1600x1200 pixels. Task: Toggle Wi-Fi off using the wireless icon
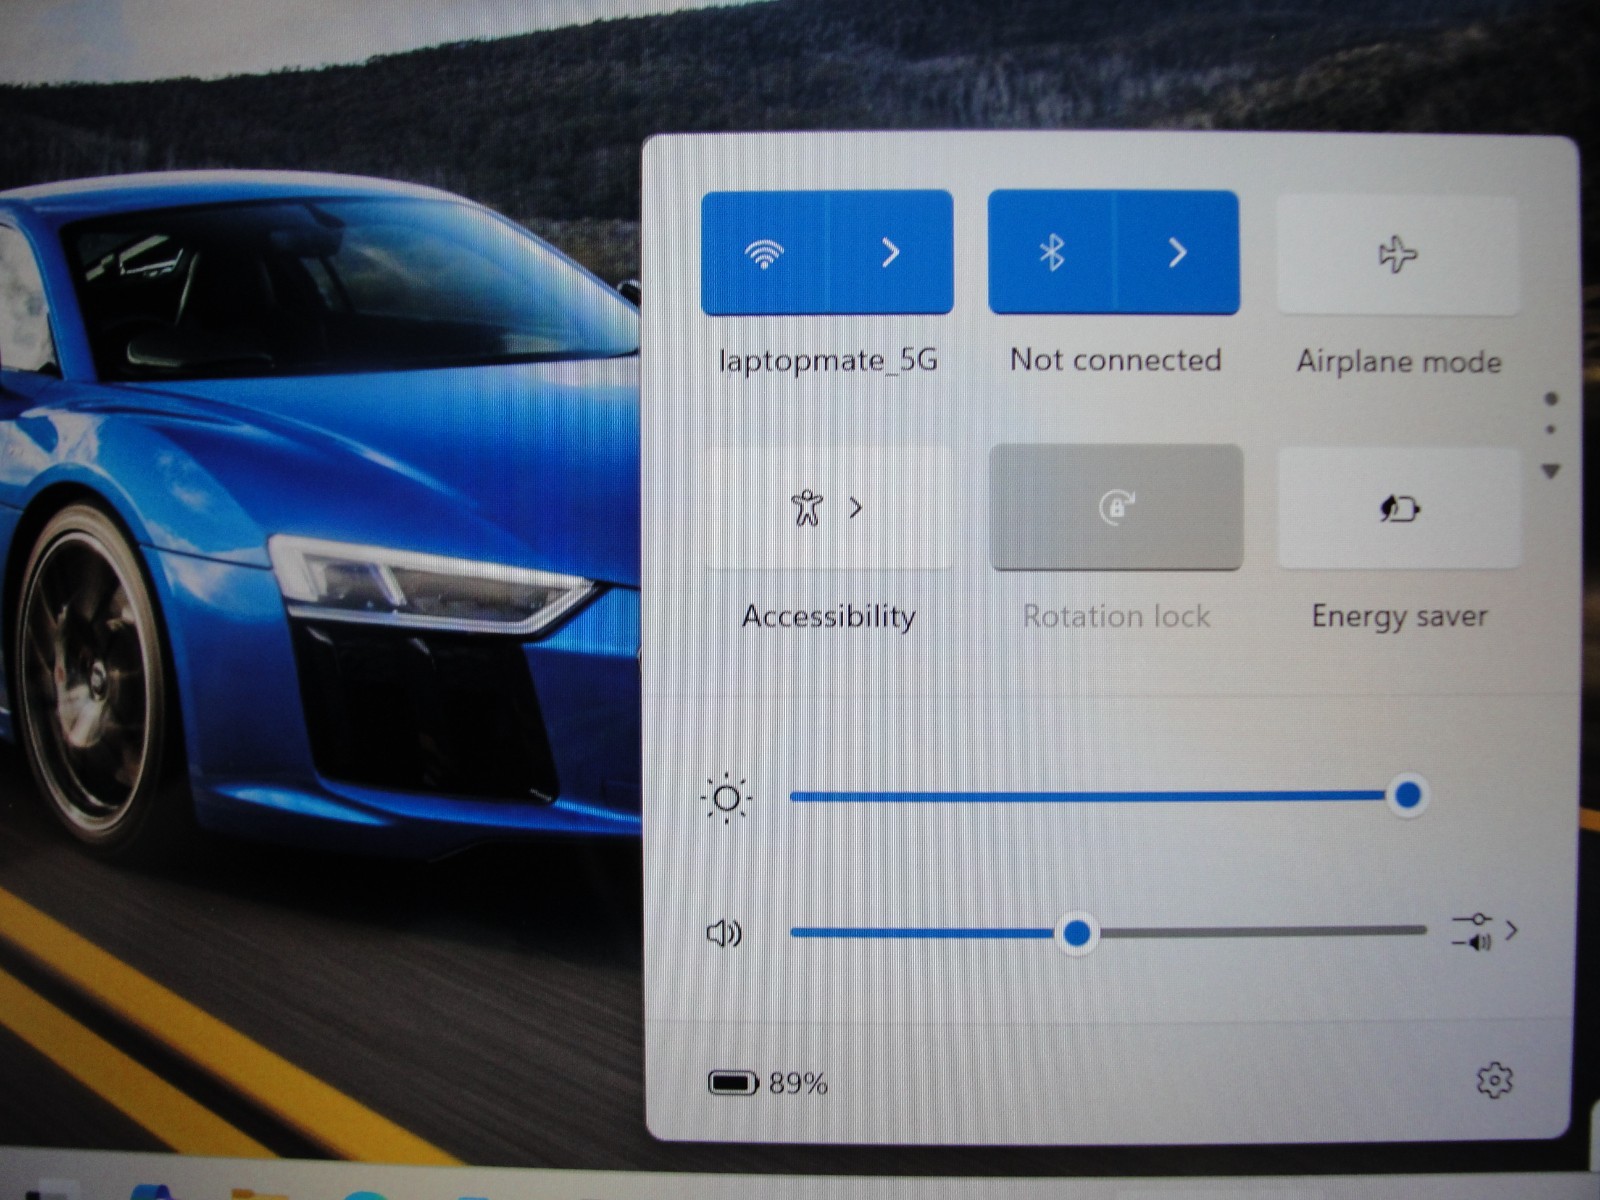pos(765,252)
